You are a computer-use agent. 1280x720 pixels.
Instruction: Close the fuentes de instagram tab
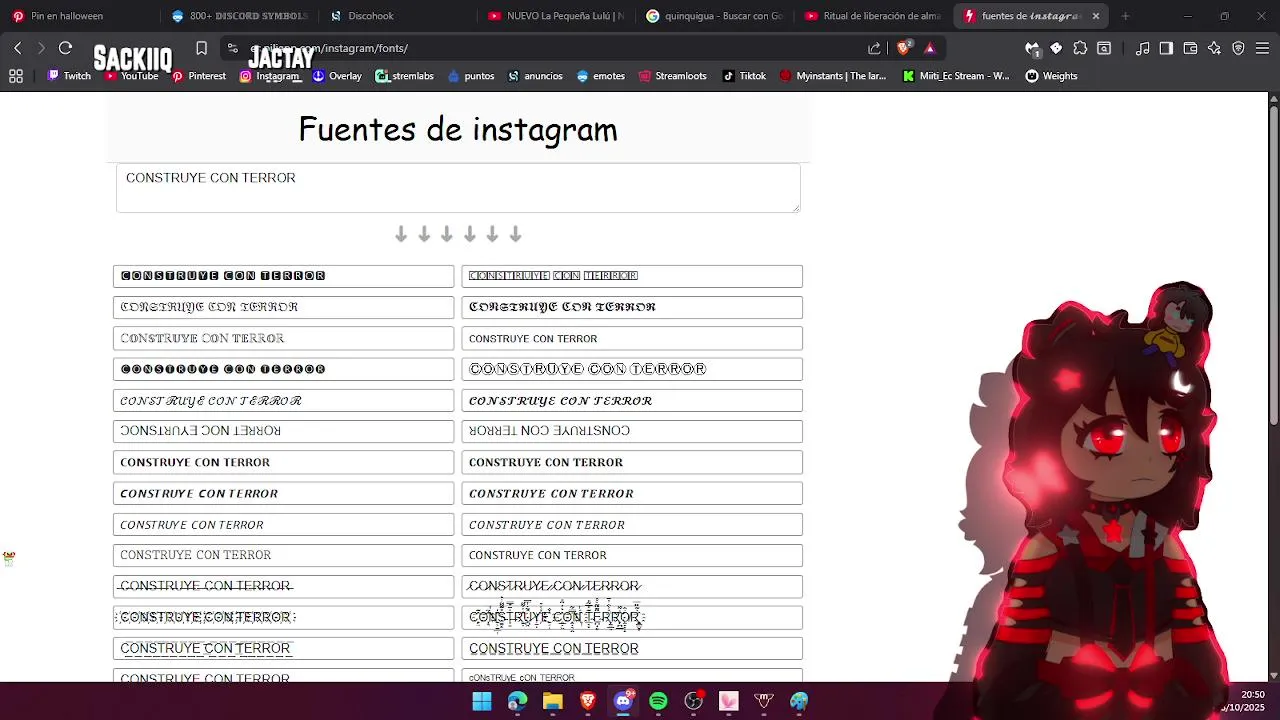tap(1096, 16)
